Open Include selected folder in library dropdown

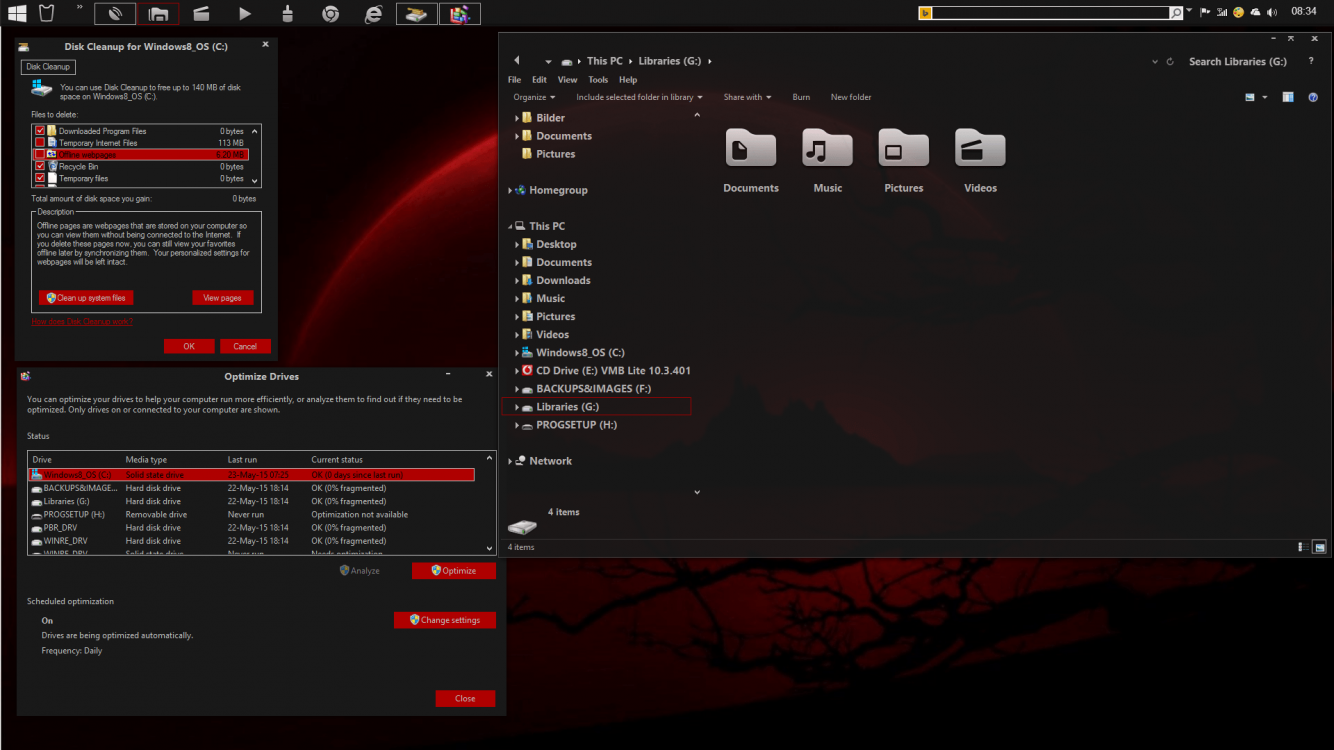[639, 97]
